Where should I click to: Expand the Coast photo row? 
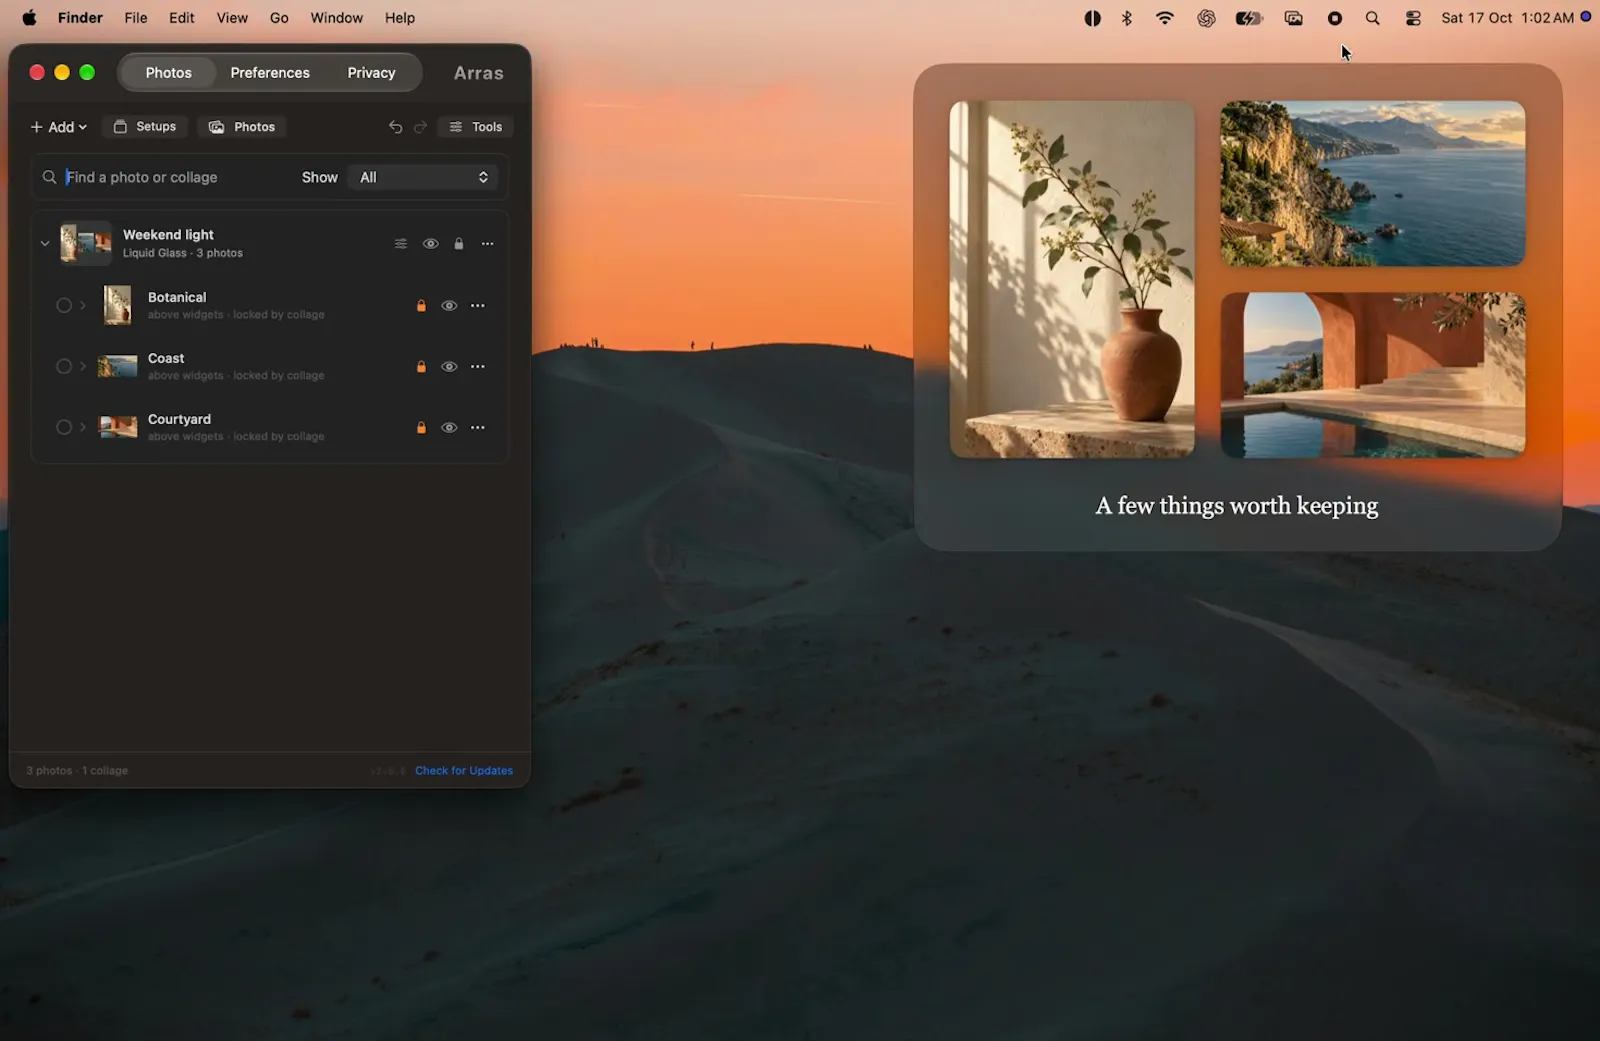83,366
